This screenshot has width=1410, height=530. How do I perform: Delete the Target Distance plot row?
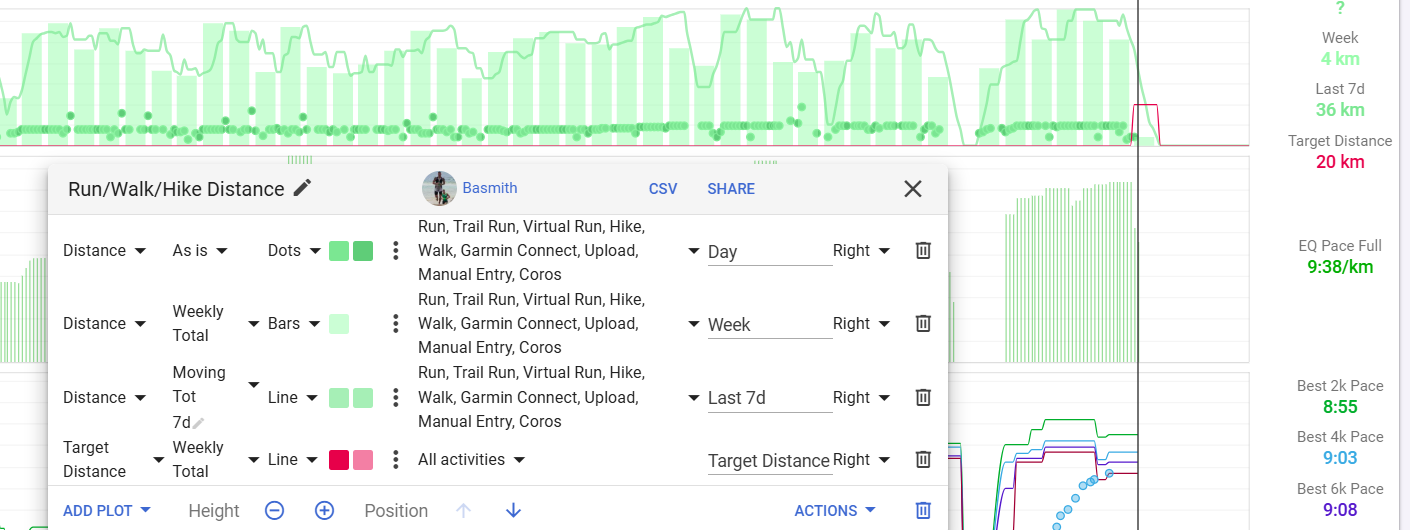[x=923, y=459]
